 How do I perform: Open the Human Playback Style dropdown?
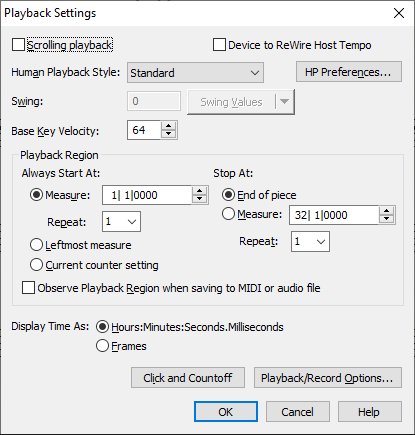pos(195,73)
